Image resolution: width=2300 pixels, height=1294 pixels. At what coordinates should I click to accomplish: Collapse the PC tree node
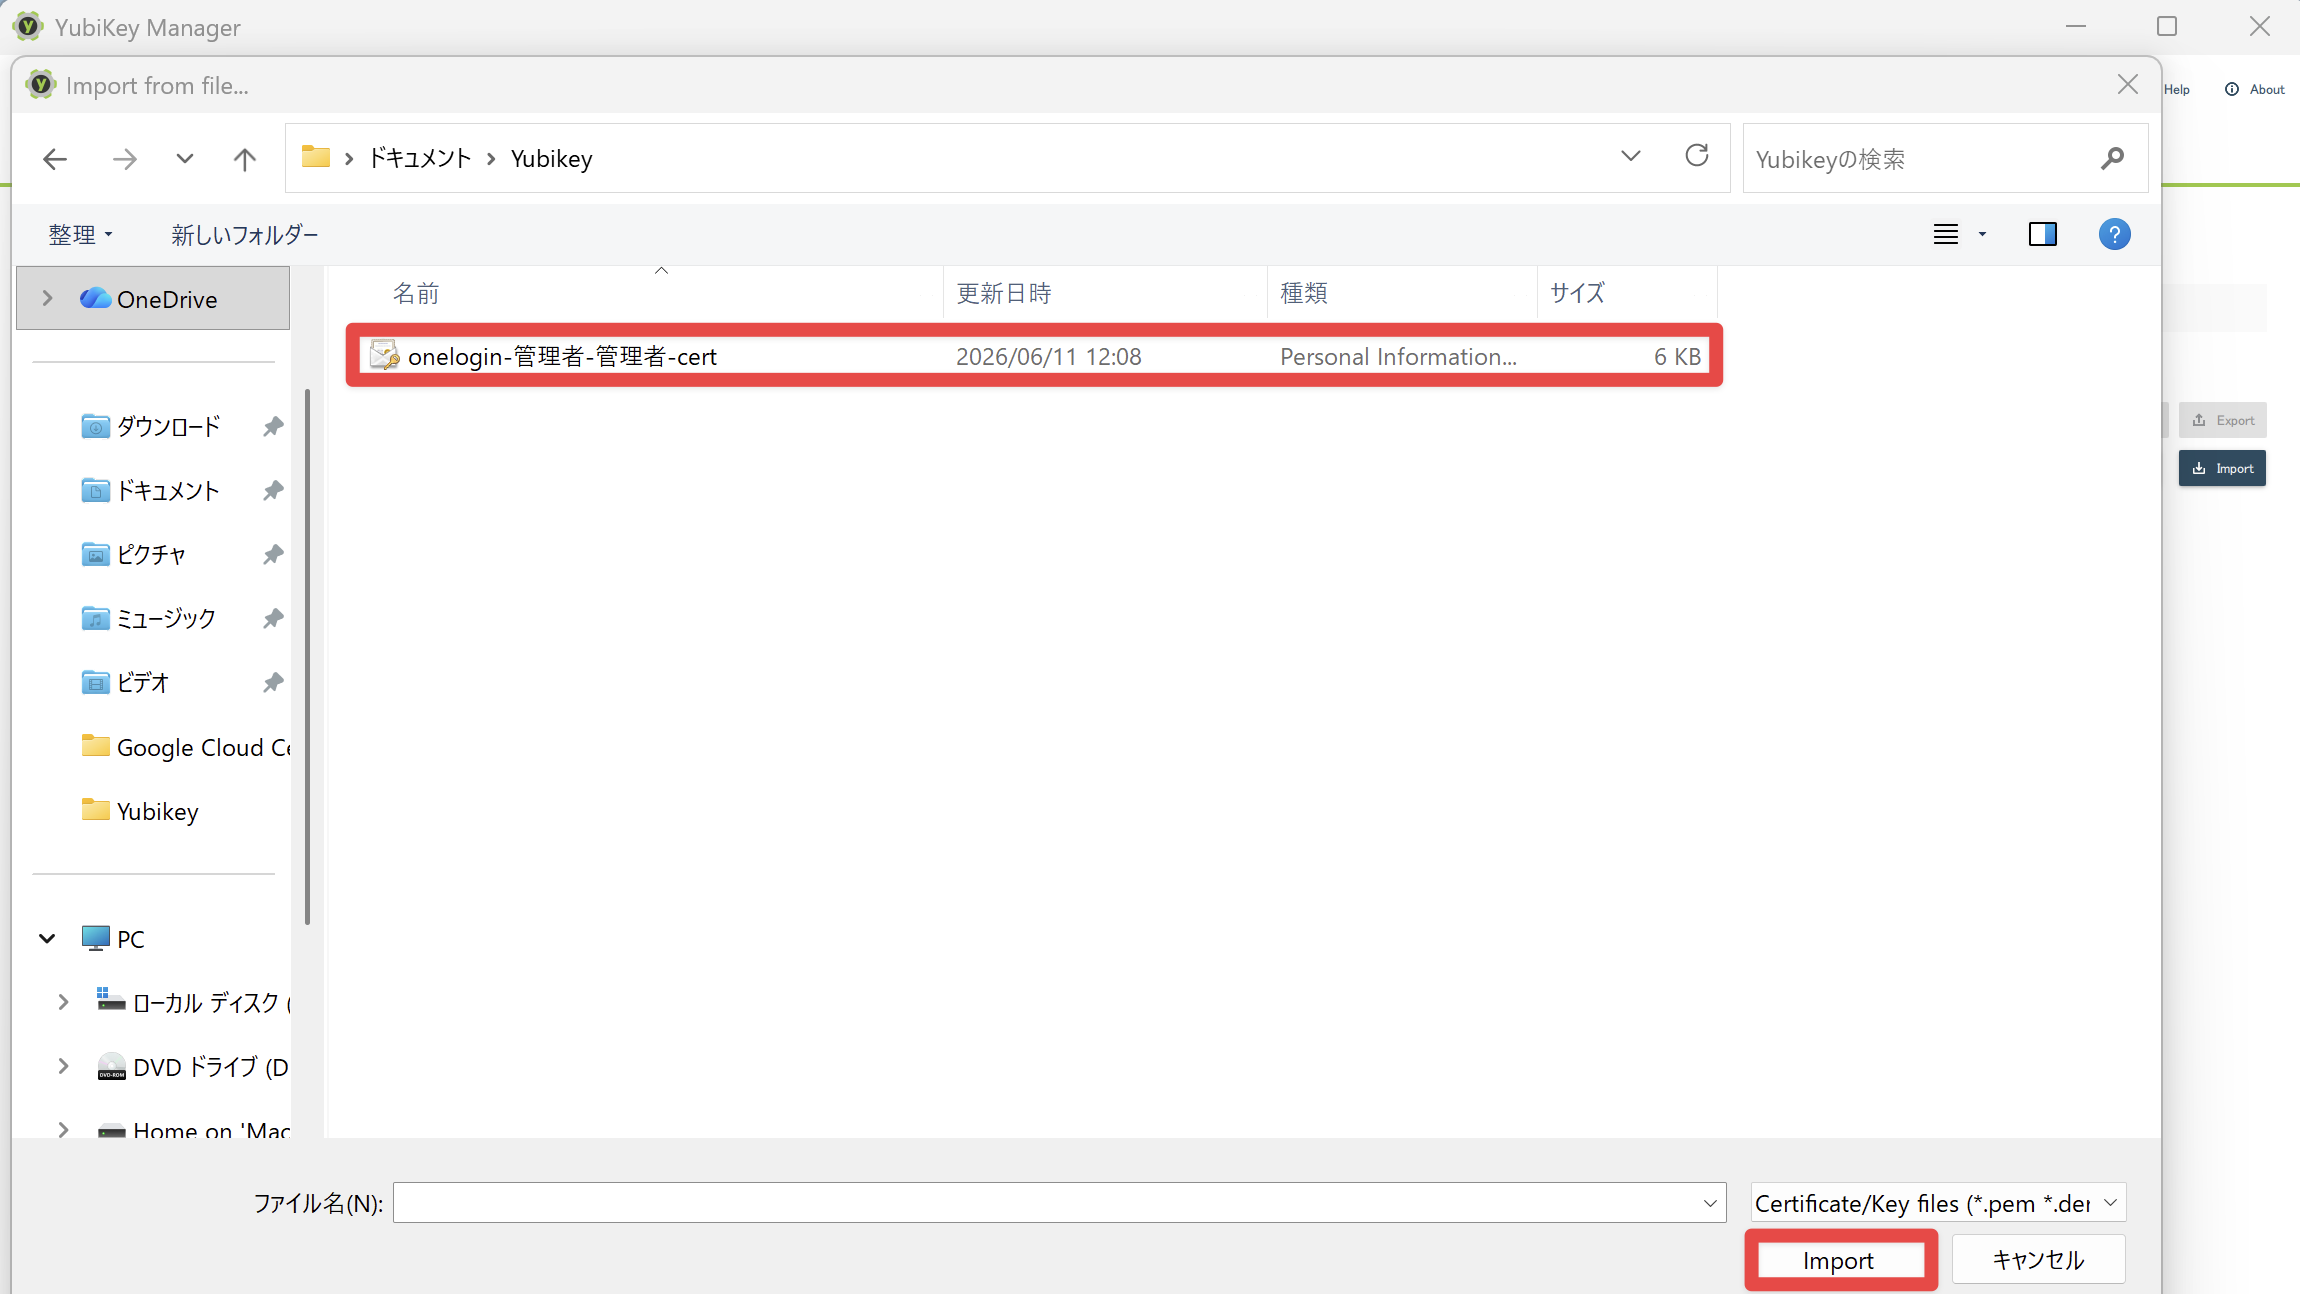click(x=47, y=938)
